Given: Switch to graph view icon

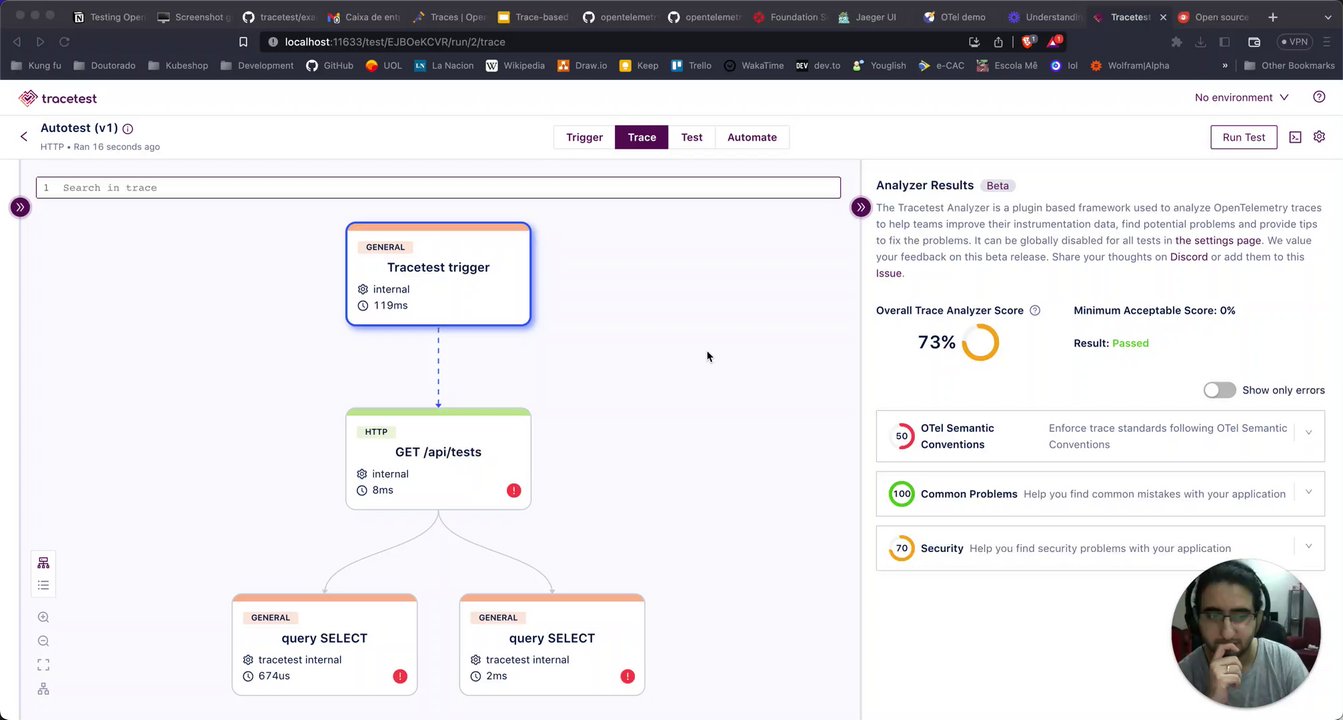Looking at the screenshot, I should pyautogui.click(x=43, y=563).
